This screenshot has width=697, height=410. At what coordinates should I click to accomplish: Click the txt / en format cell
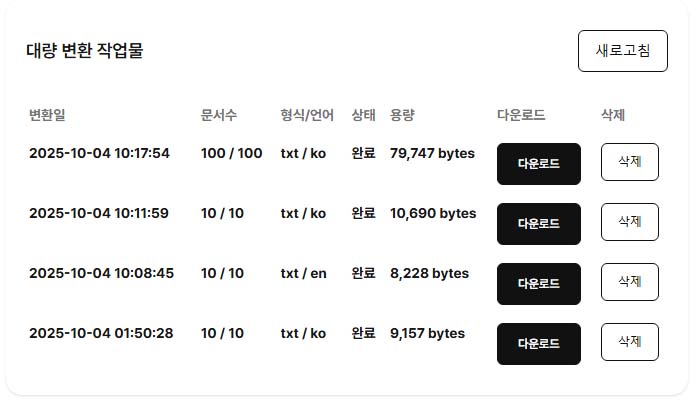coord(303,274)
